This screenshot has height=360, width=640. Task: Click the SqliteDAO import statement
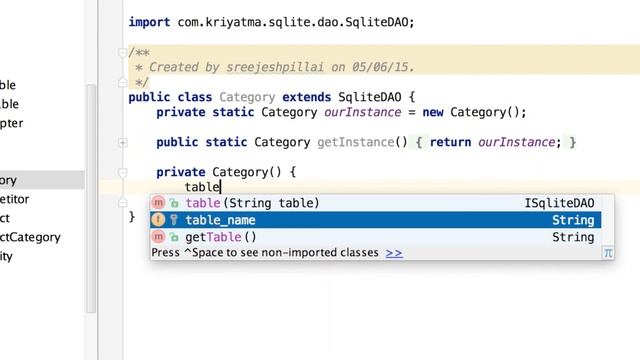(271, 22)
